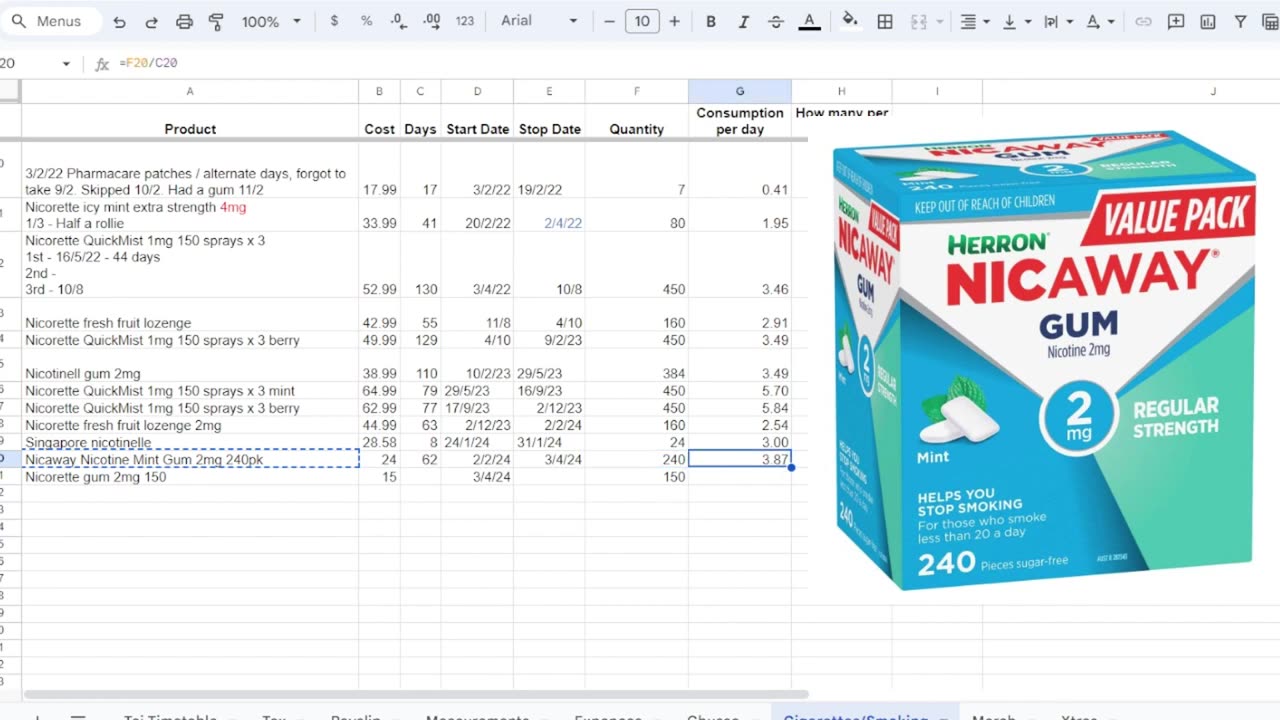Click the merge cells icon
The image size is (1280, 720).
[x=918, y=21]
